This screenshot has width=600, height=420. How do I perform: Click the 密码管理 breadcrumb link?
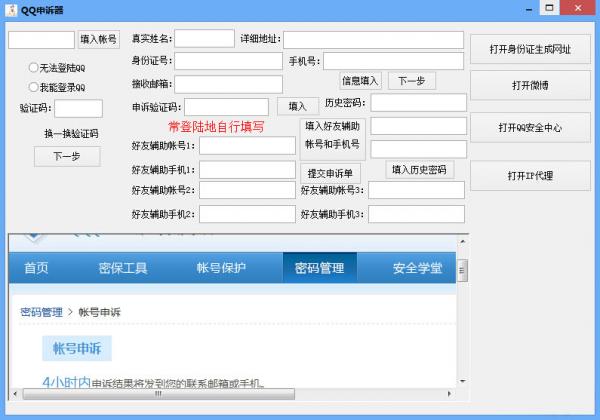(x=41, y=312)
